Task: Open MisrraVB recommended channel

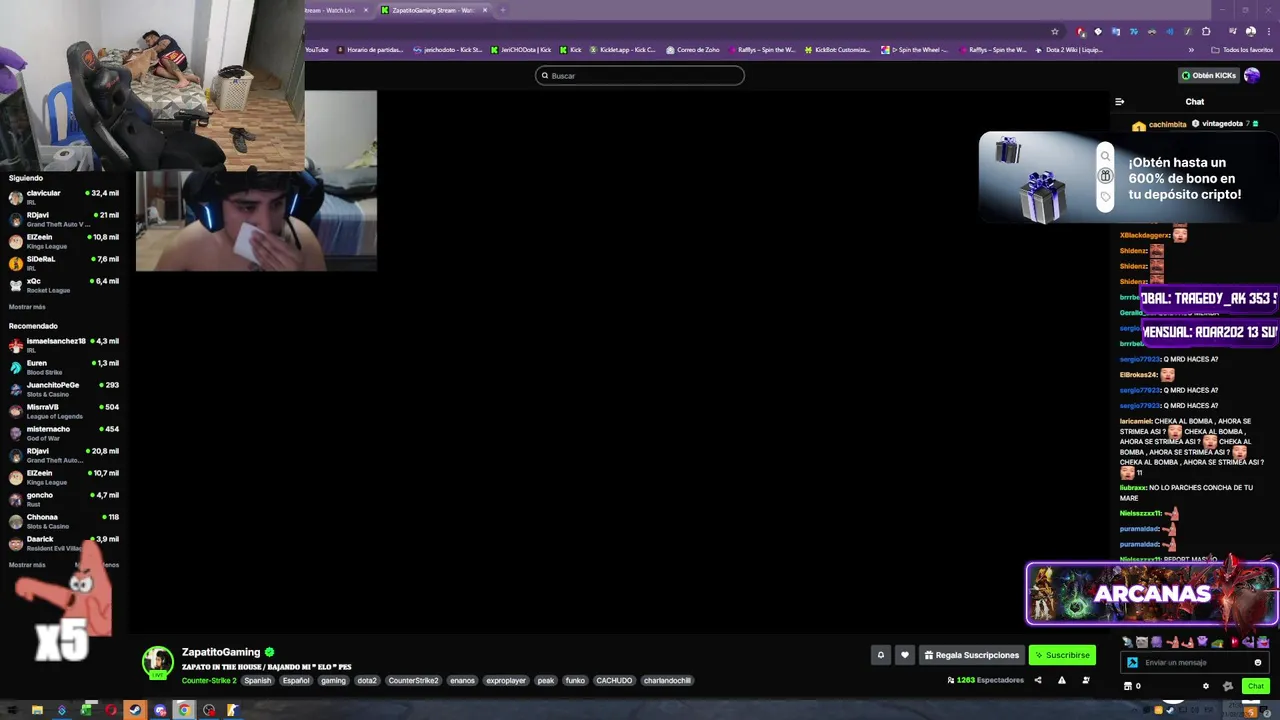Action: [64, 411]
